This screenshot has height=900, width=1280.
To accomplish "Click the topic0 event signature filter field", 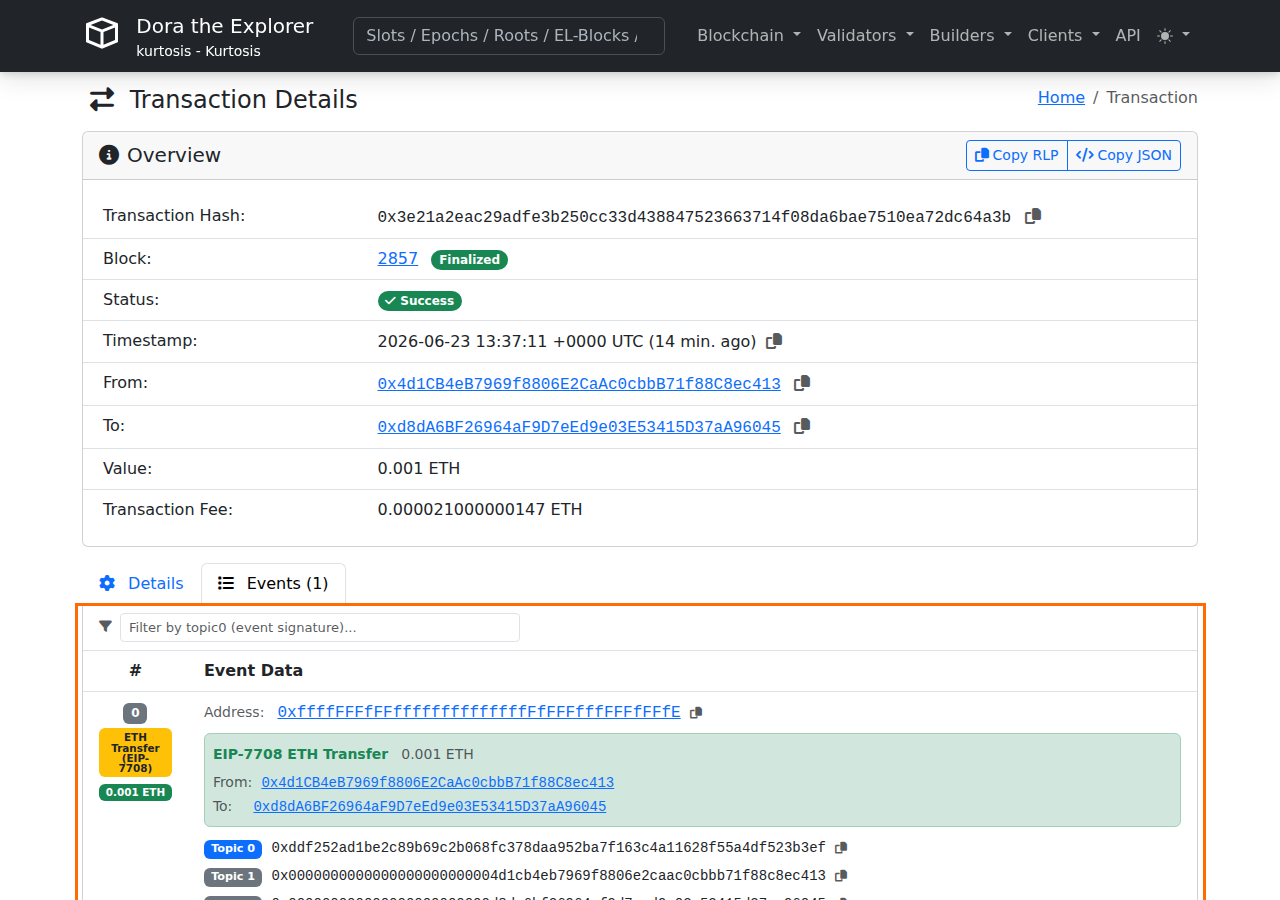I will click(x=320, y=627).
